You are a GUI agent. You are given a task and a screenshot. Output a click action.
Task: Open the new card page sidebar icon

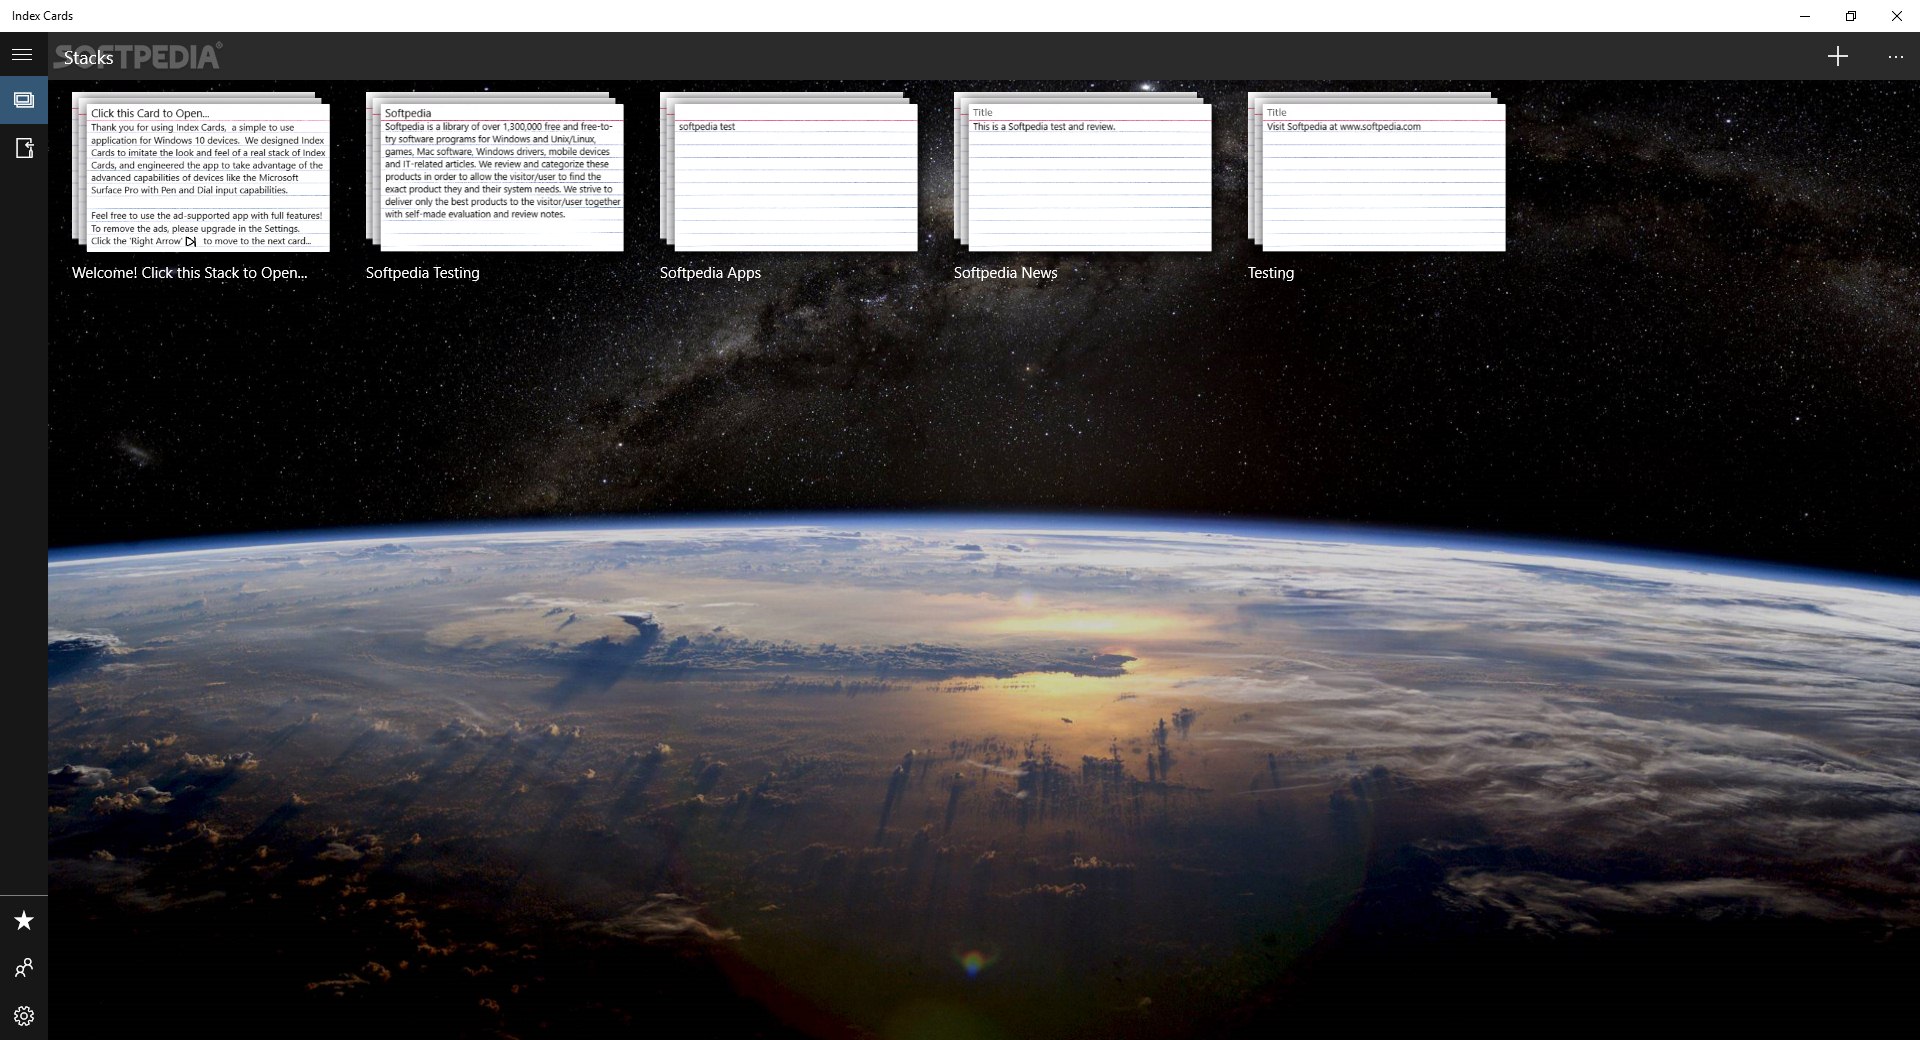[x=23, y=148]
